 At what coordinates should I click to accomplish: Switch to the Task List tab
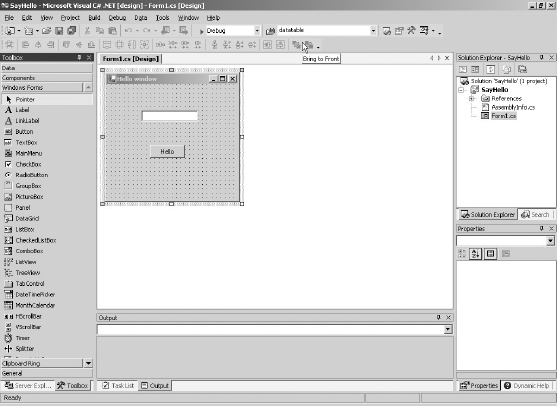pos(118,386)
